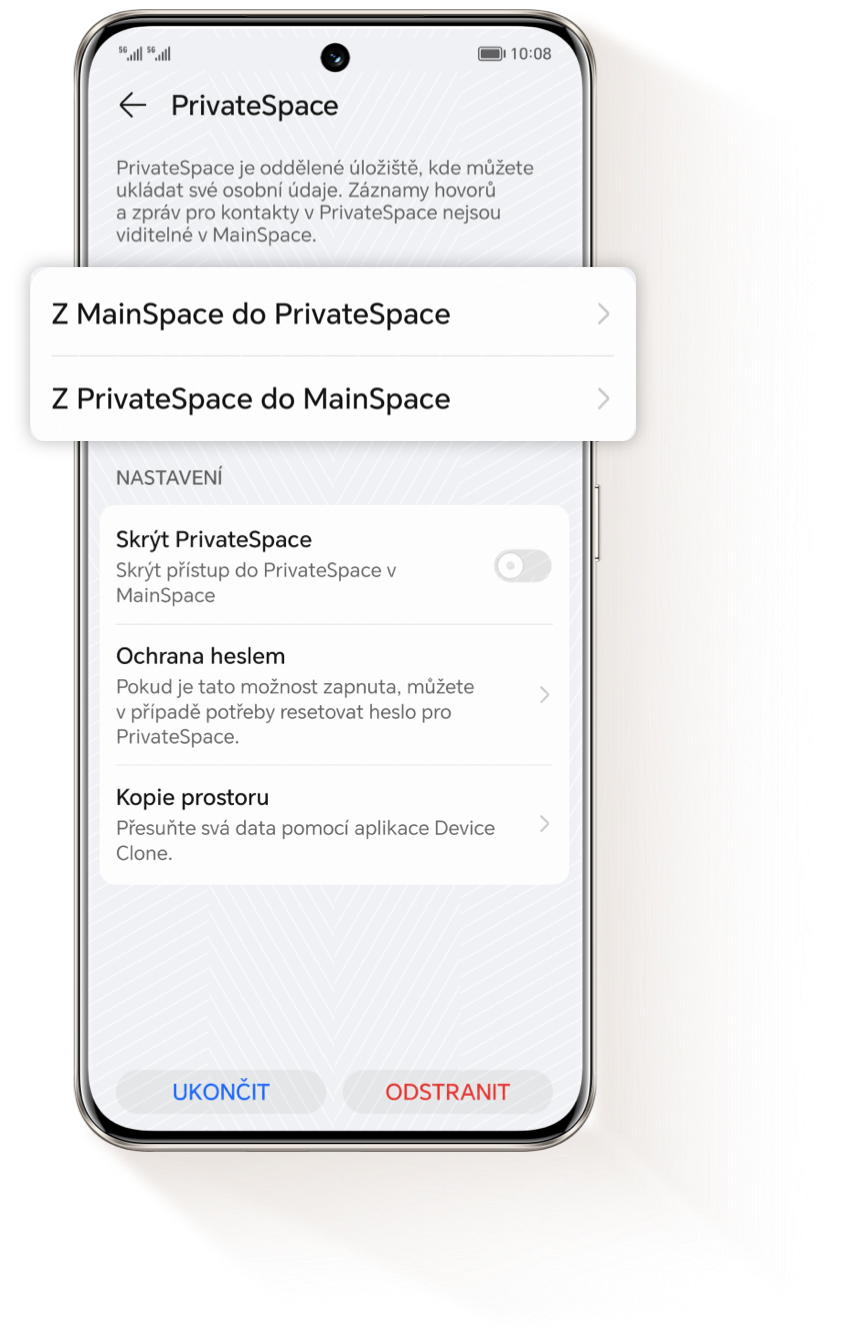This screenshot has width=846, height=1338.
Task: Tap the UKONČIT button
Action: coord(221,1092)
